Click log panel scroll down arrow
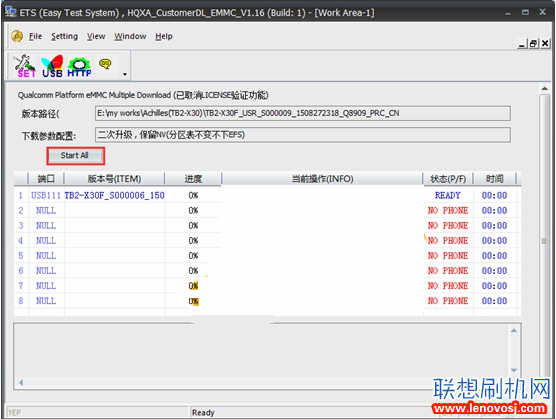Viewport: 556px width, 419px height. coord(514,370)
